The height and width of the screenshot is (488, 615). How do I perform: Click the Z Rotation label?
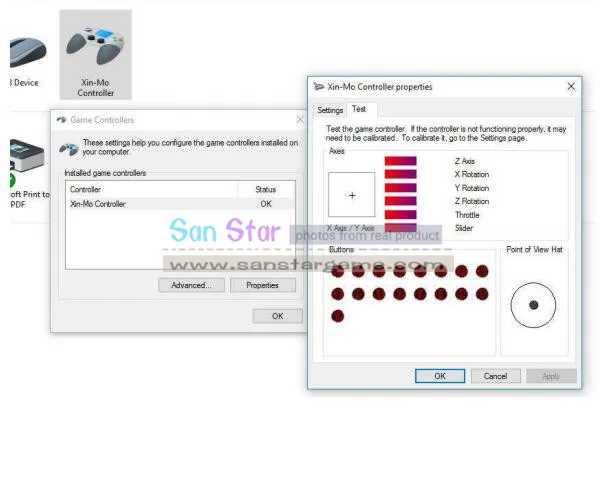tap(472, 201)
